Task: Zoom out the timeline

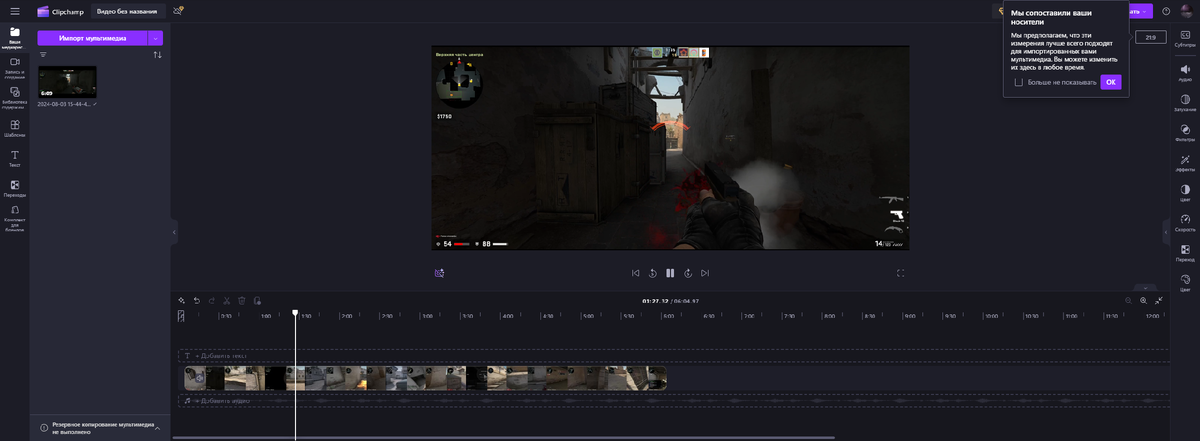Action: click(x=1129, y=300)
